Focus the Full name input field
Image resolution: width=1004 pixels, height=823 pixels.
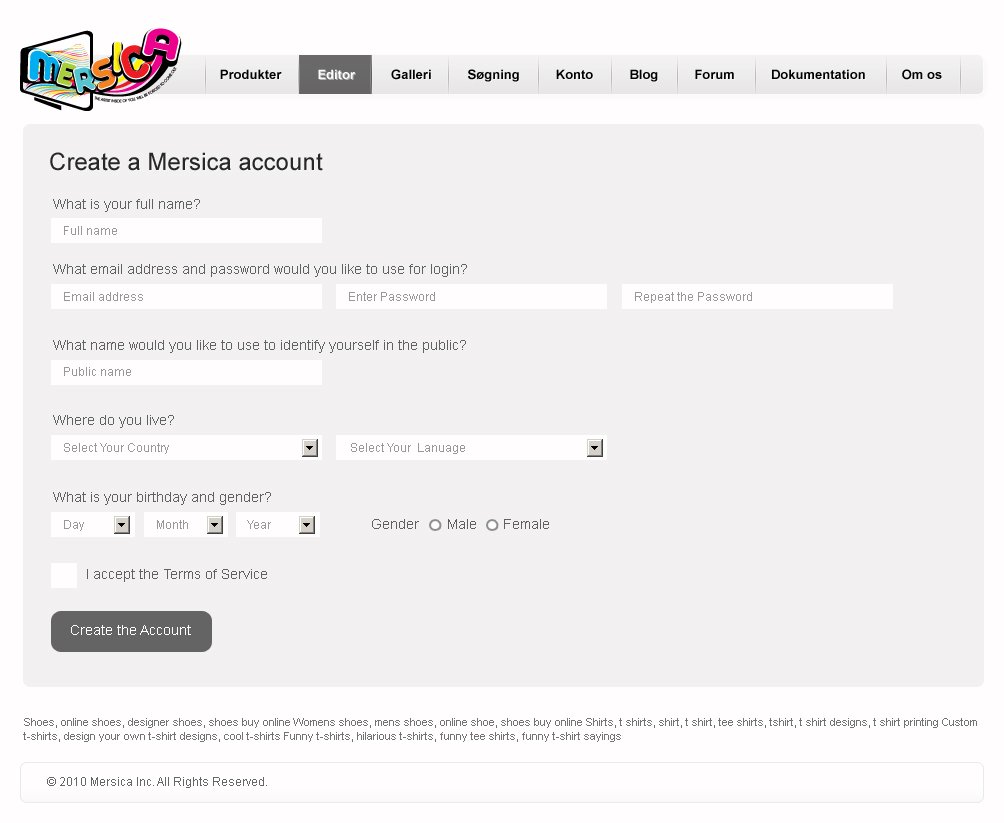coord(186,231)
